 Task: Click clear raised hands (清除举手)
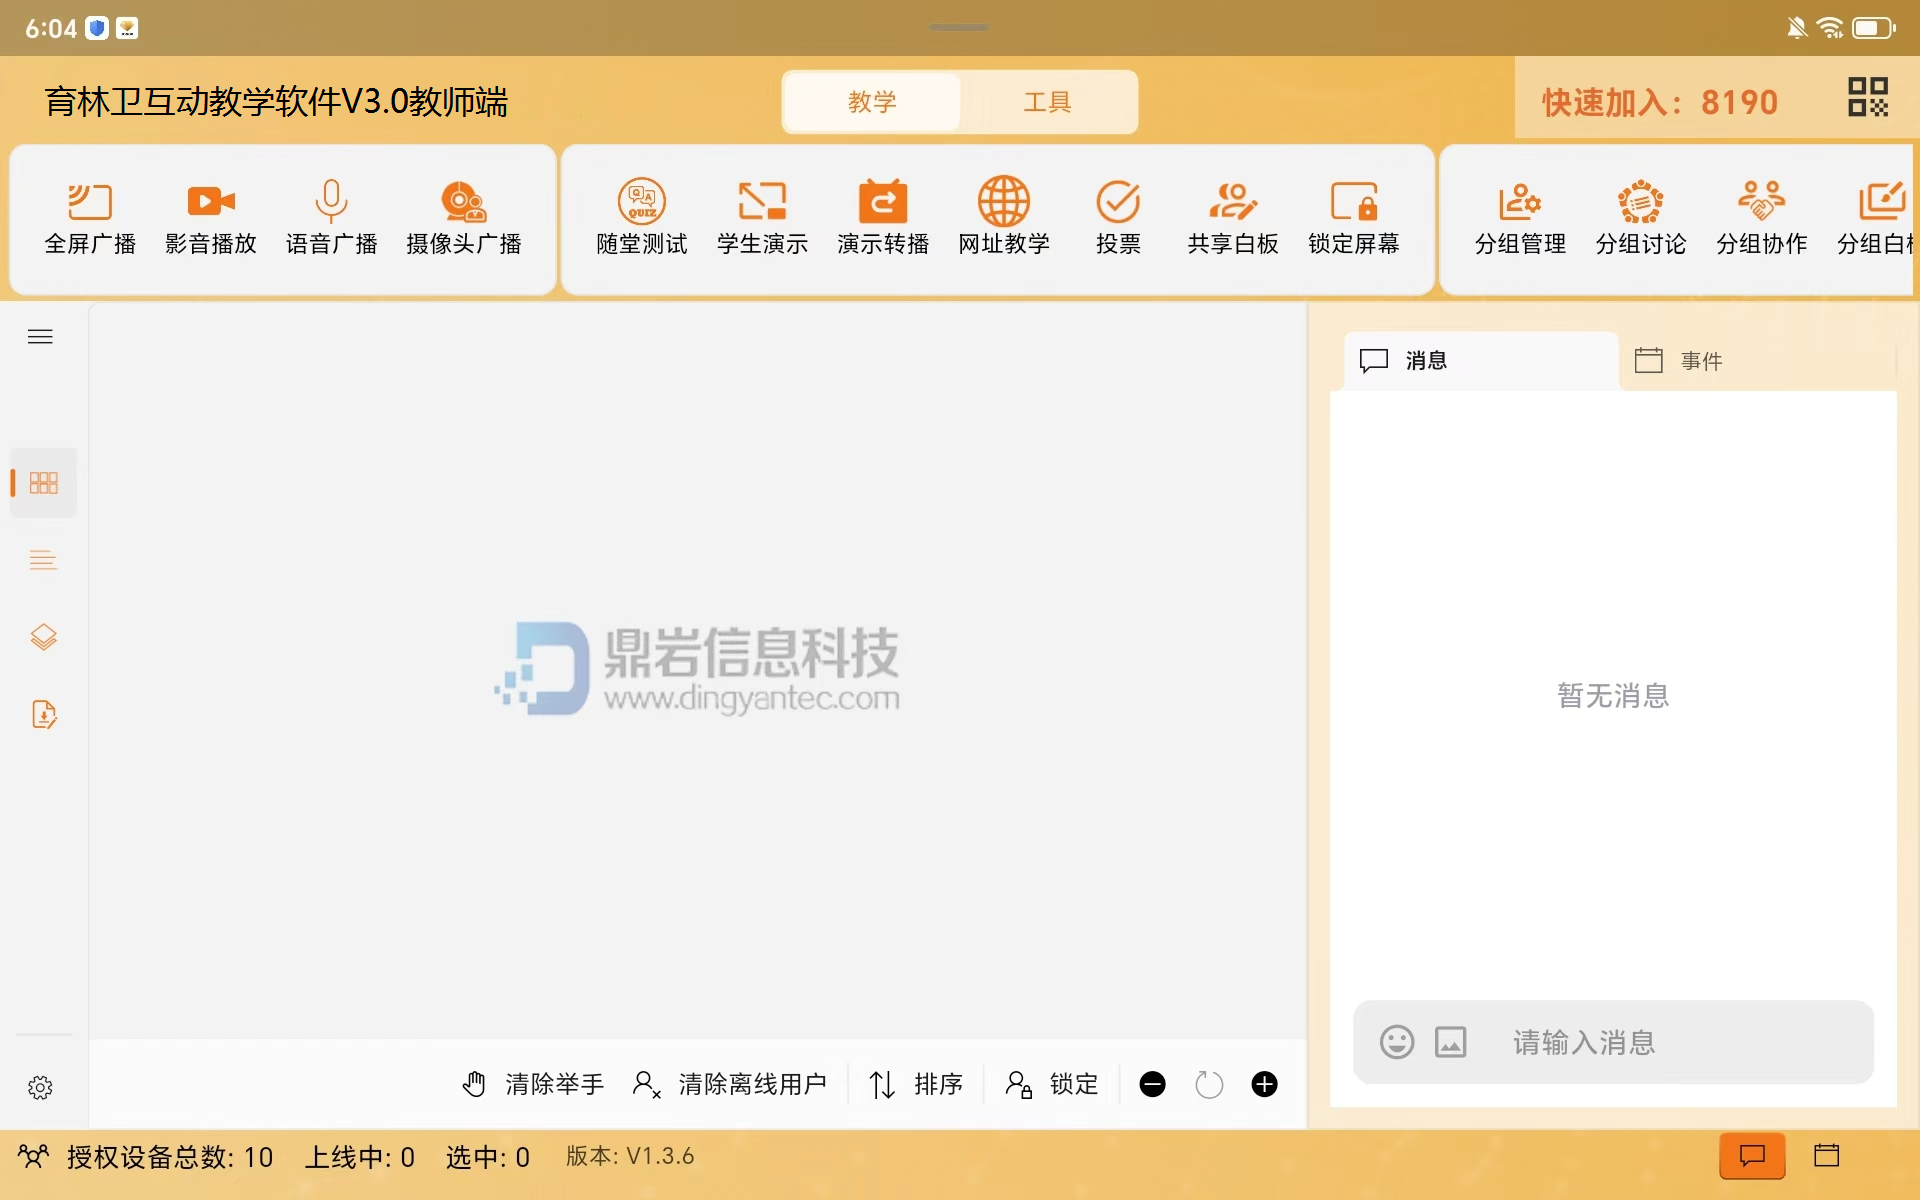(534, 1084)
